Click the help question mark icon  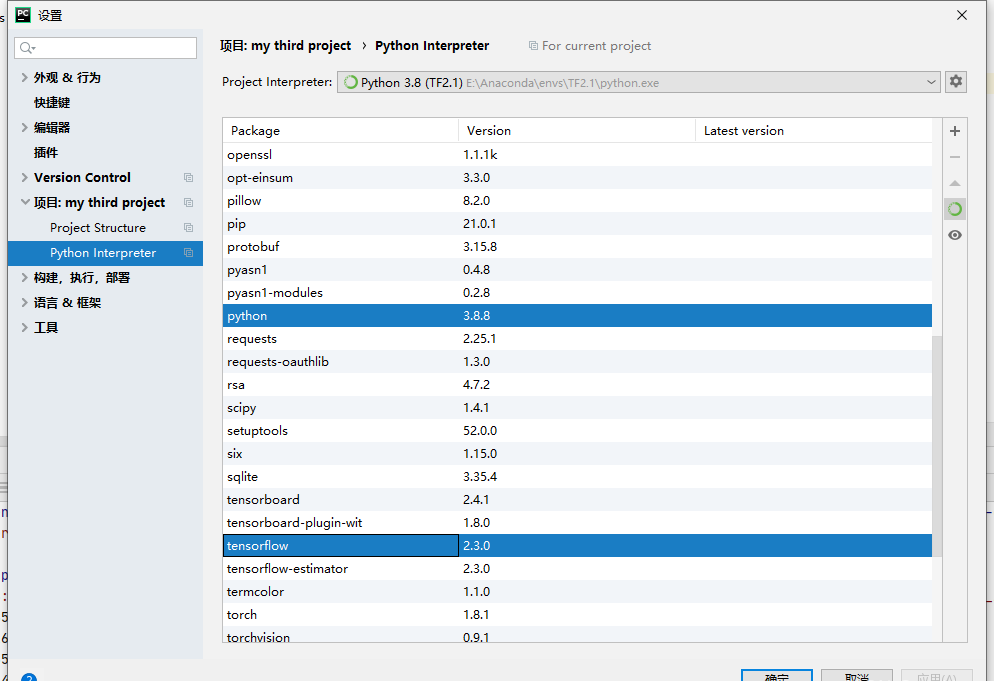(29, 676)
